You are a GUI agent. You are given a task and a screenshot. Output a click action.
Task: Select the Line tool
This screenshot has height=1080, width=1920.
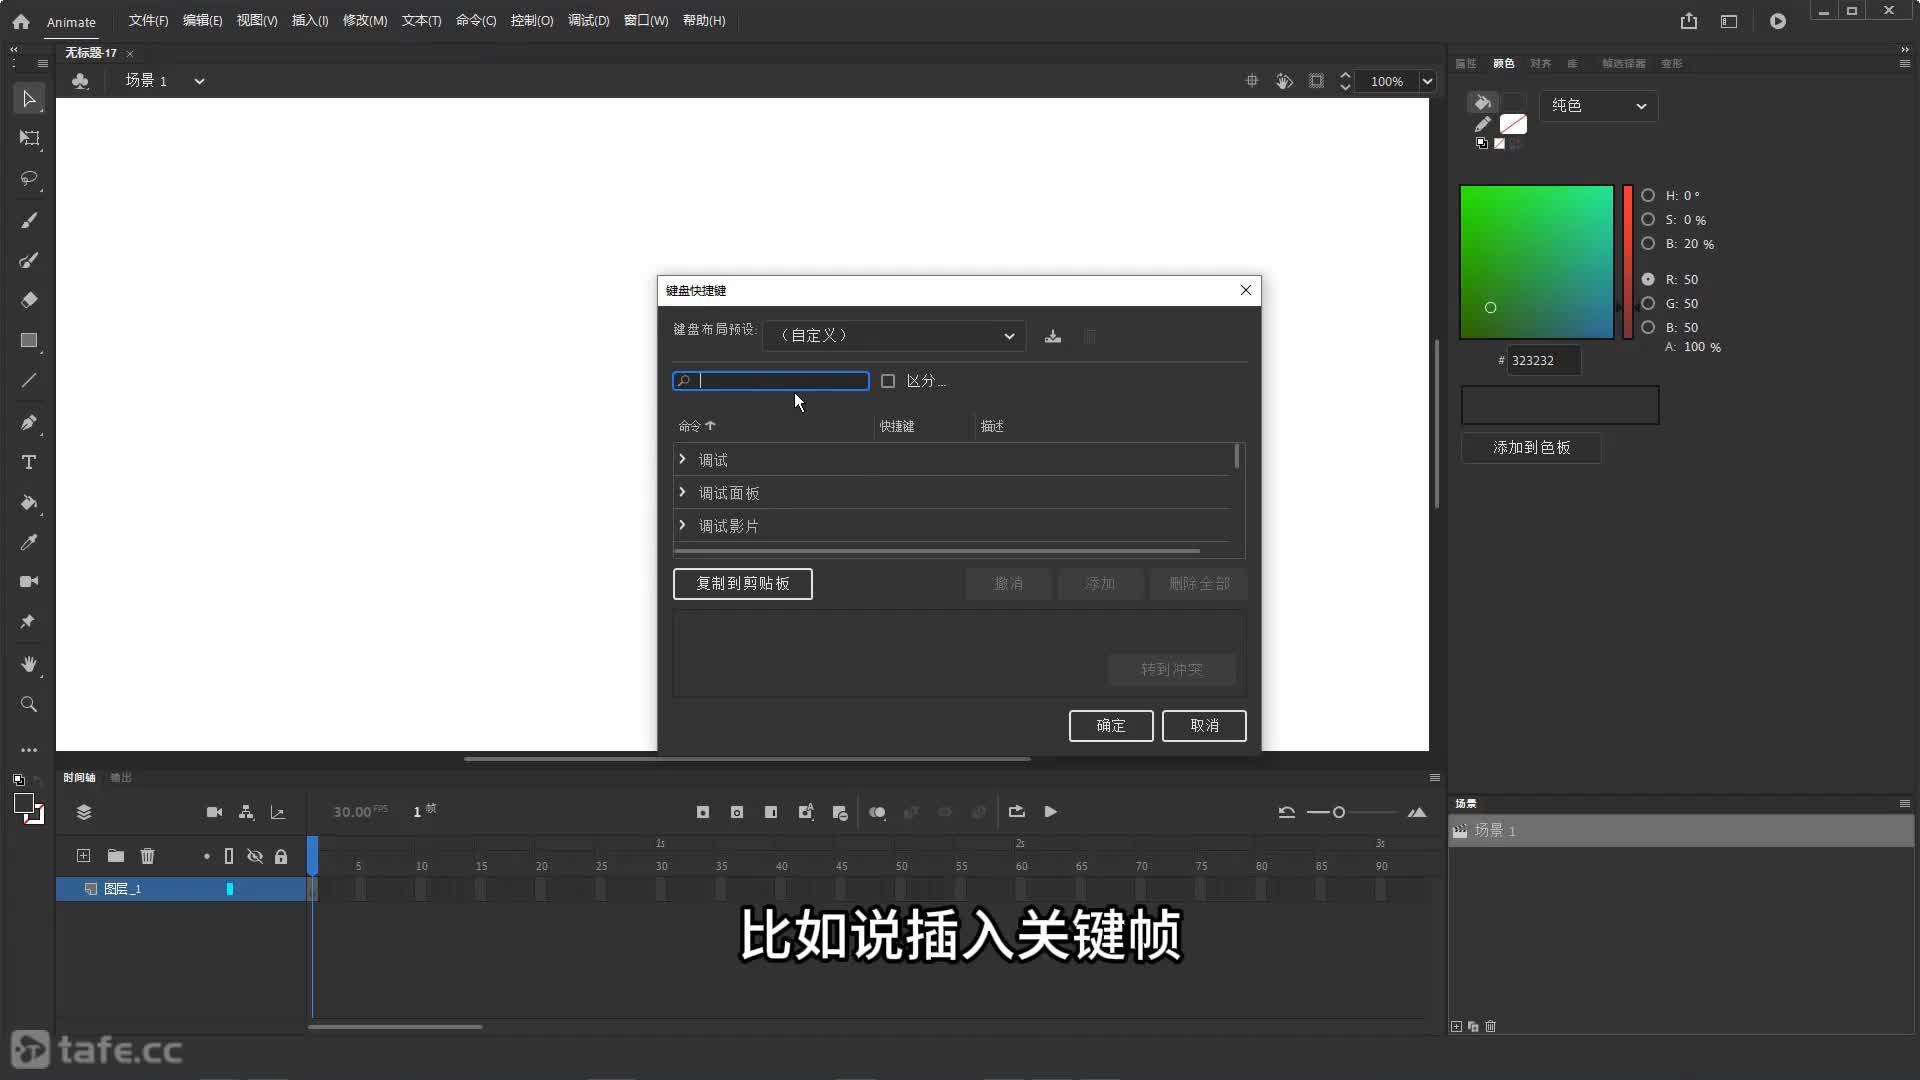pos(29,381)
